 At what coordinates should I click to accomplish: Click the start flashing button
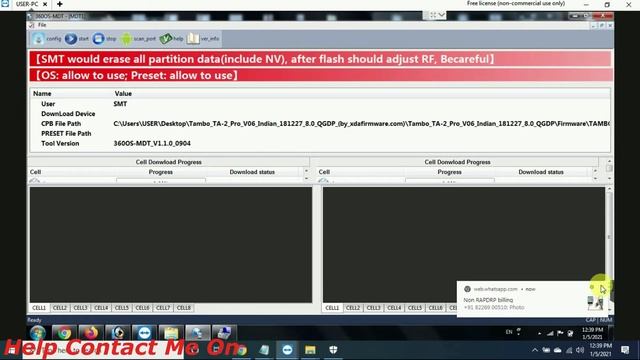coord(76,39)
